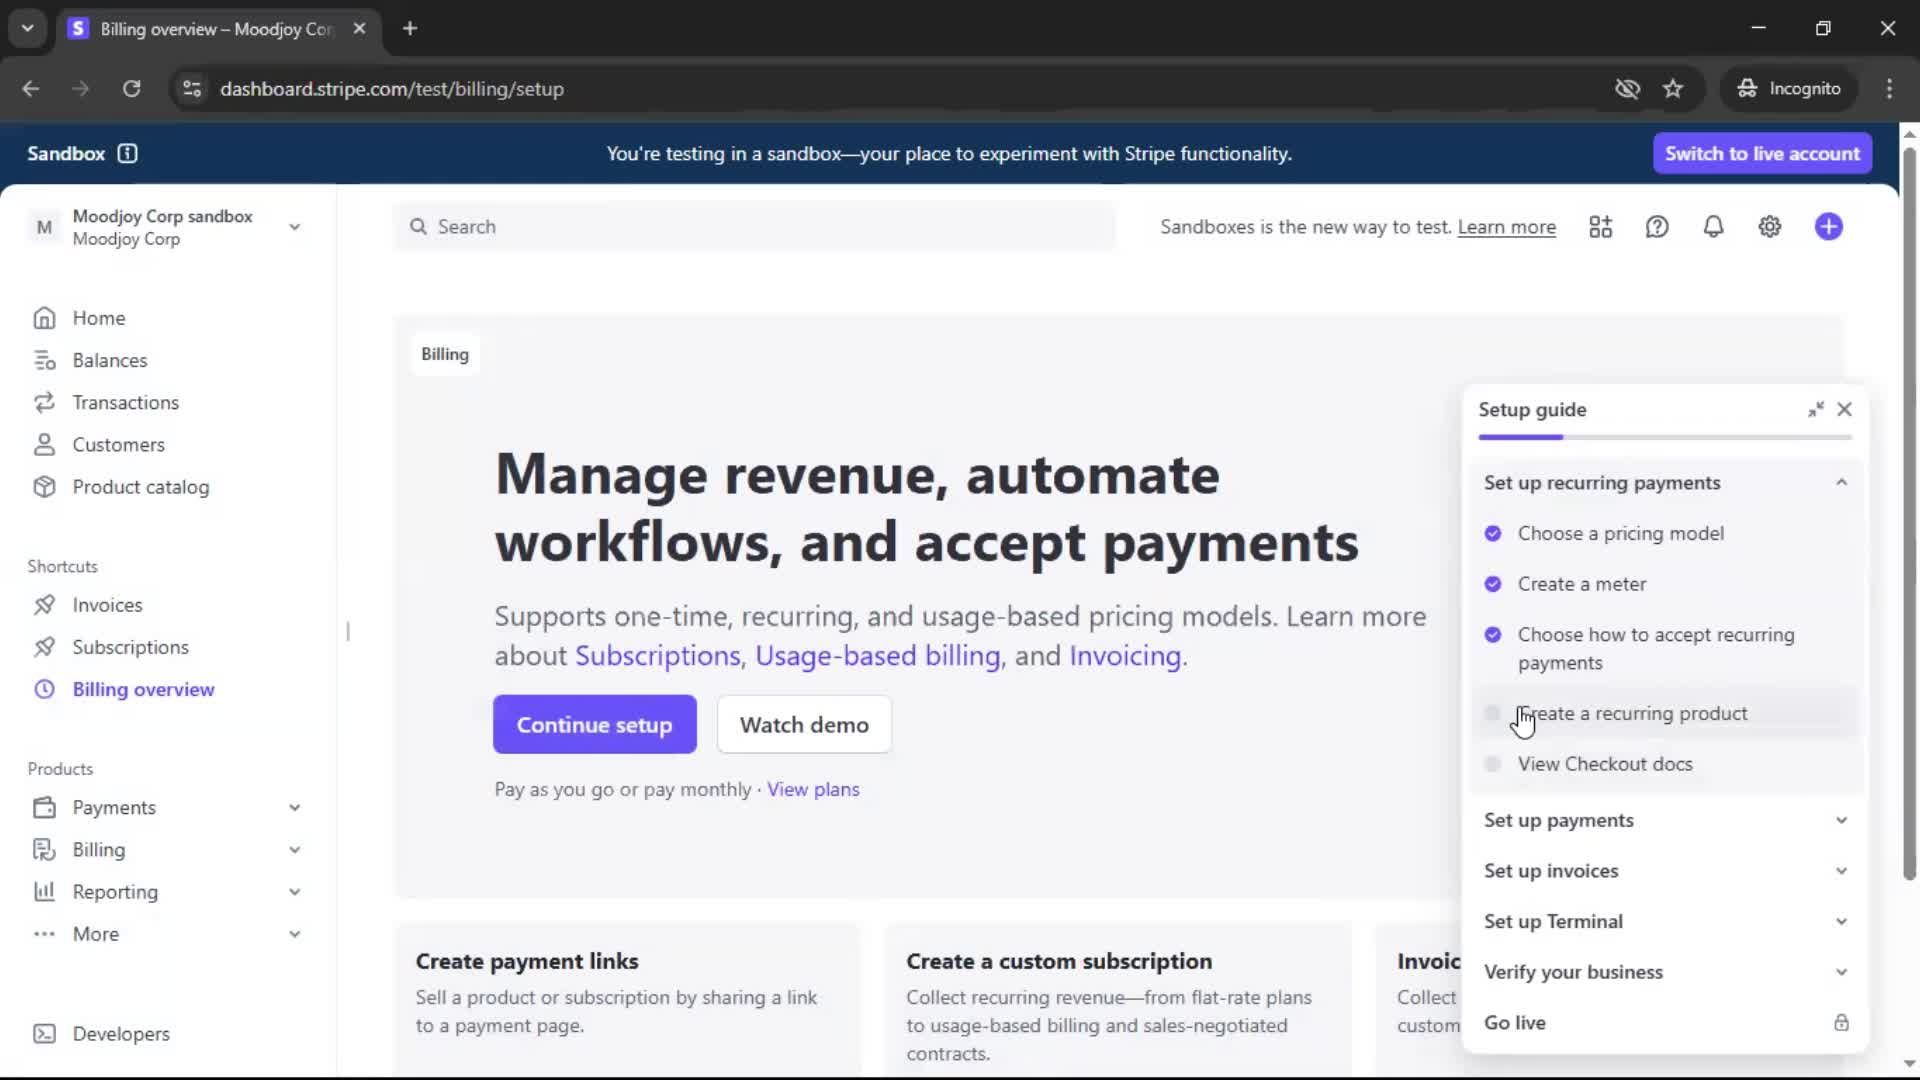This screenshot has width=1920, height=1080.
Task: Click the Continue setup button
Action: [594, 725]
